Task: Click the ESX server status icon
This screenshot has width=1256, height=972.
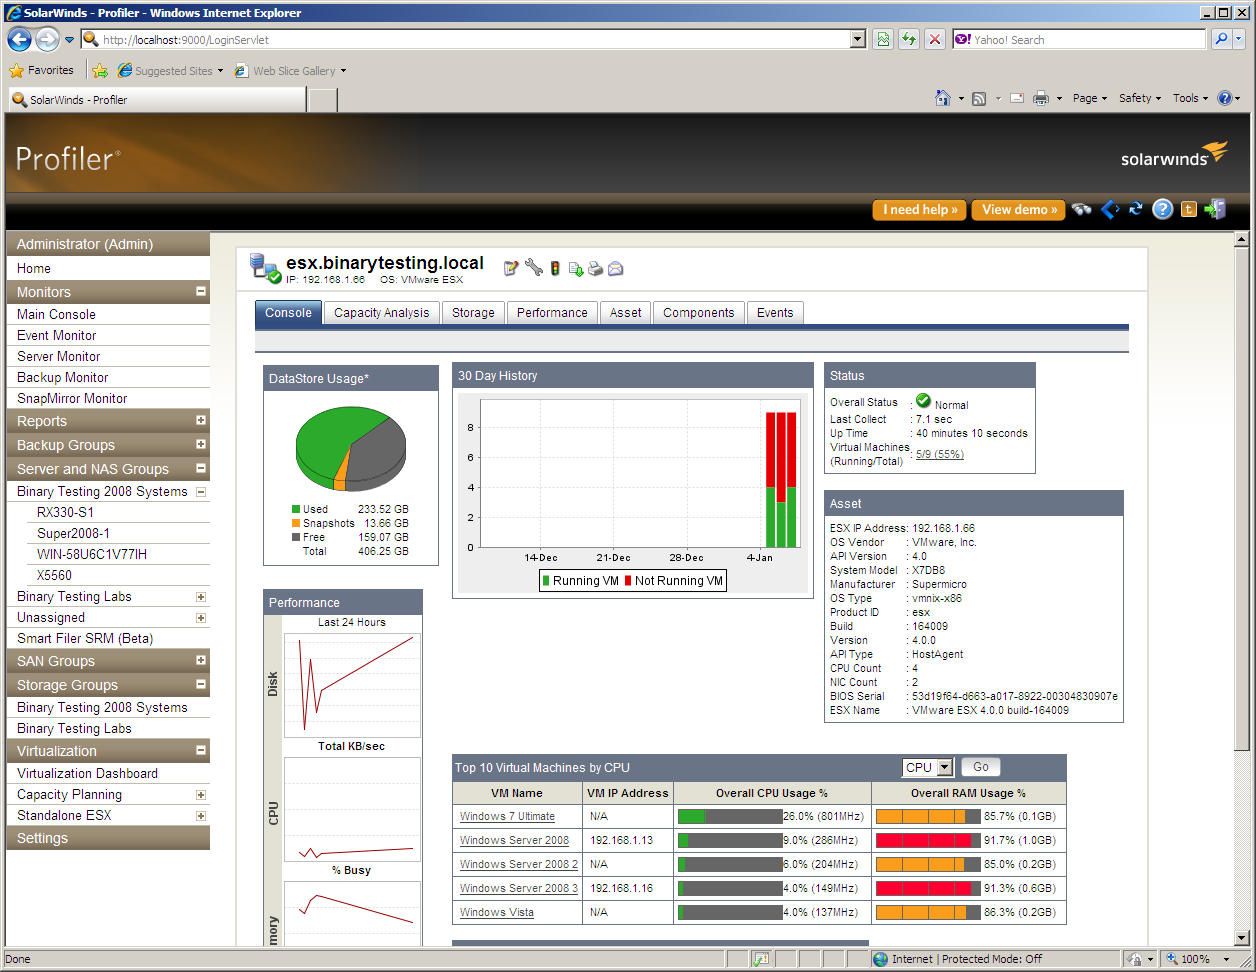Action: point(266,268)
